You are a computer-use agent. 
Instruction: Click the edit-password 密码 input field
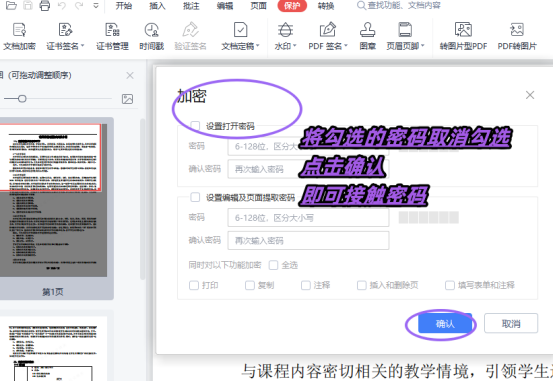pyautogui.click(x=308, y=218)
